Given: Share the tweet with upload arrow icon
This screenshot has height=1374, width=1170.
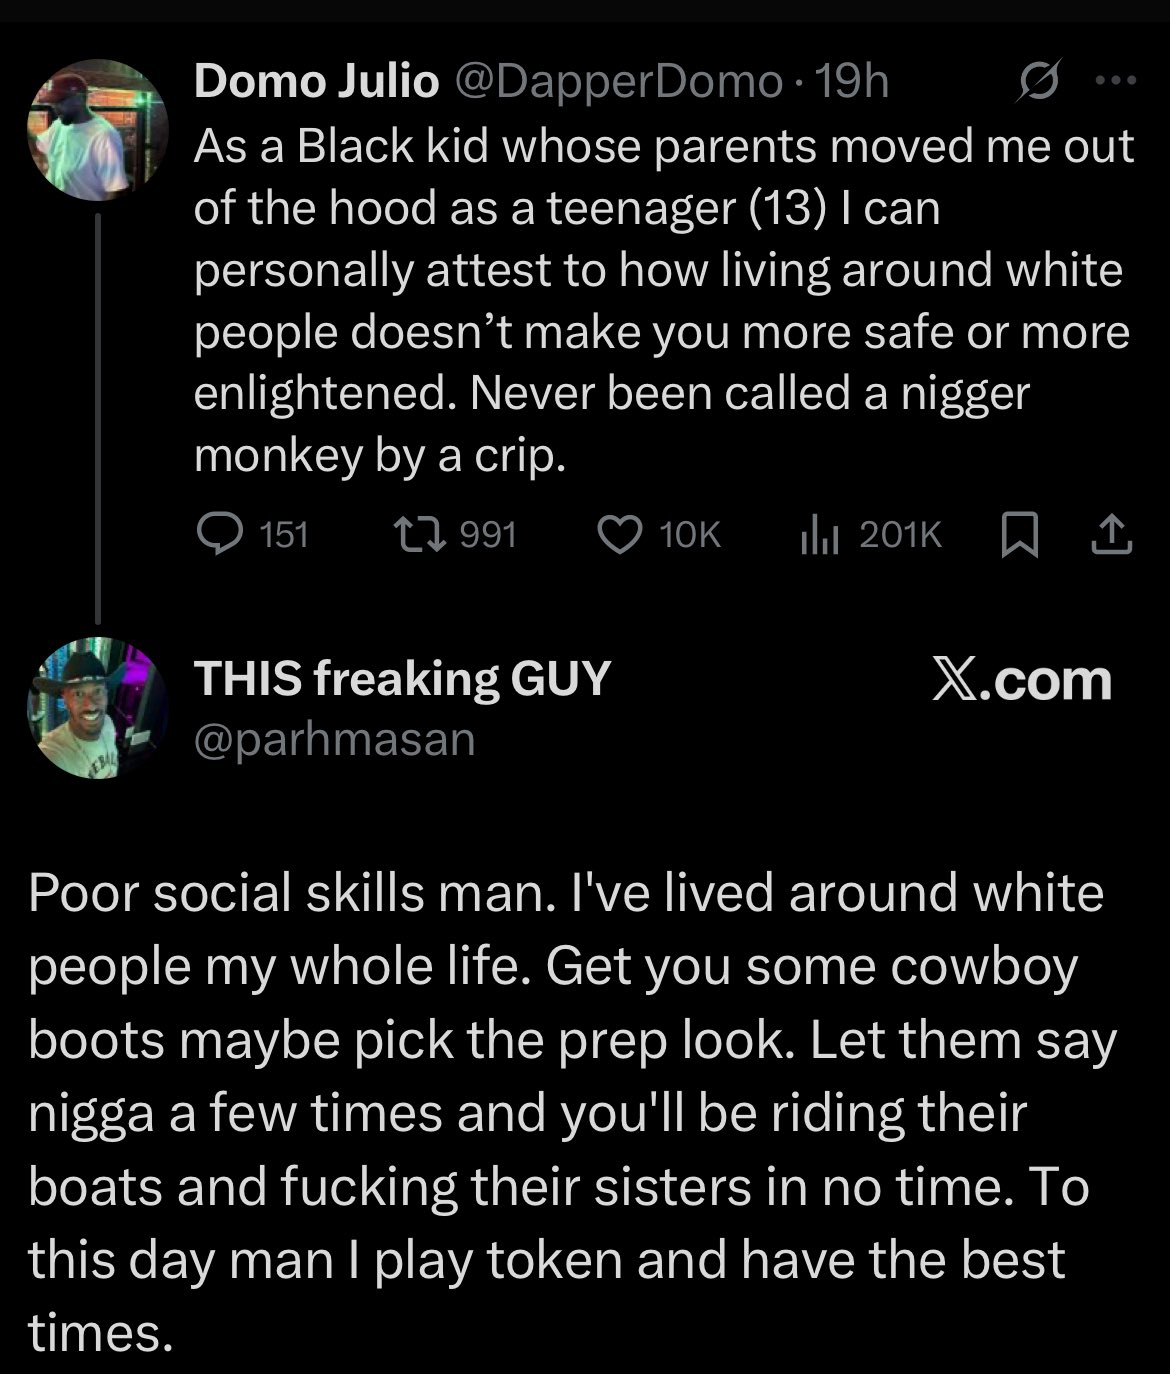Looking at the screenshot, I should click(1111, 536).
